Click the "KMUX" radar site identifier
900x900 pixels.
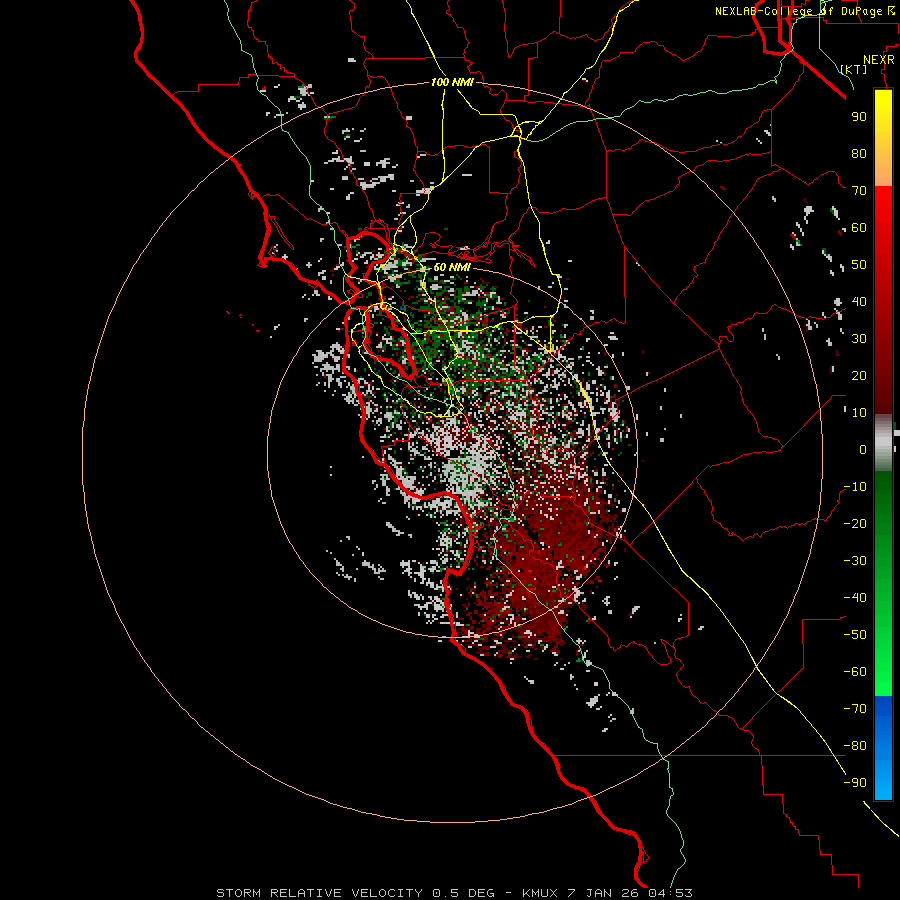click(x=540, y=893)
